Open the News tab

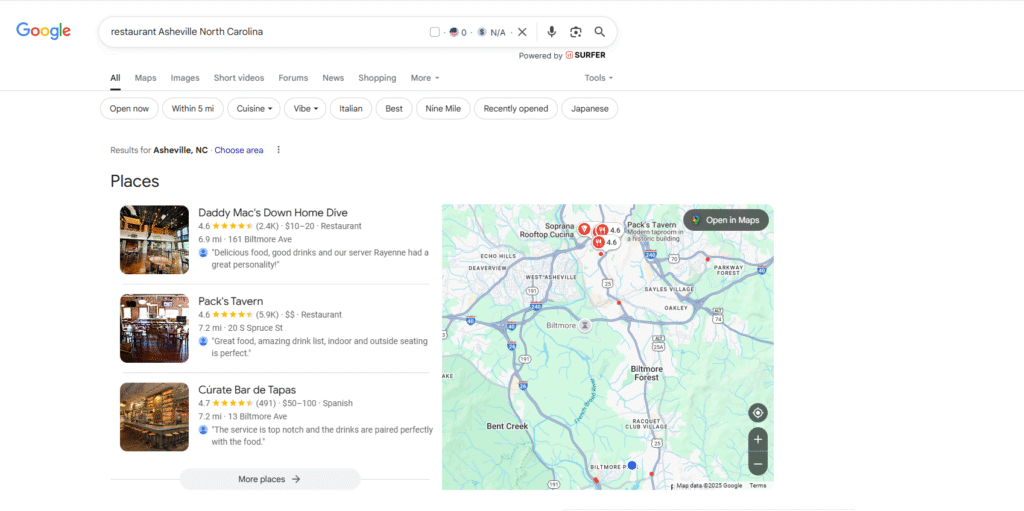(x=333, y=78)
